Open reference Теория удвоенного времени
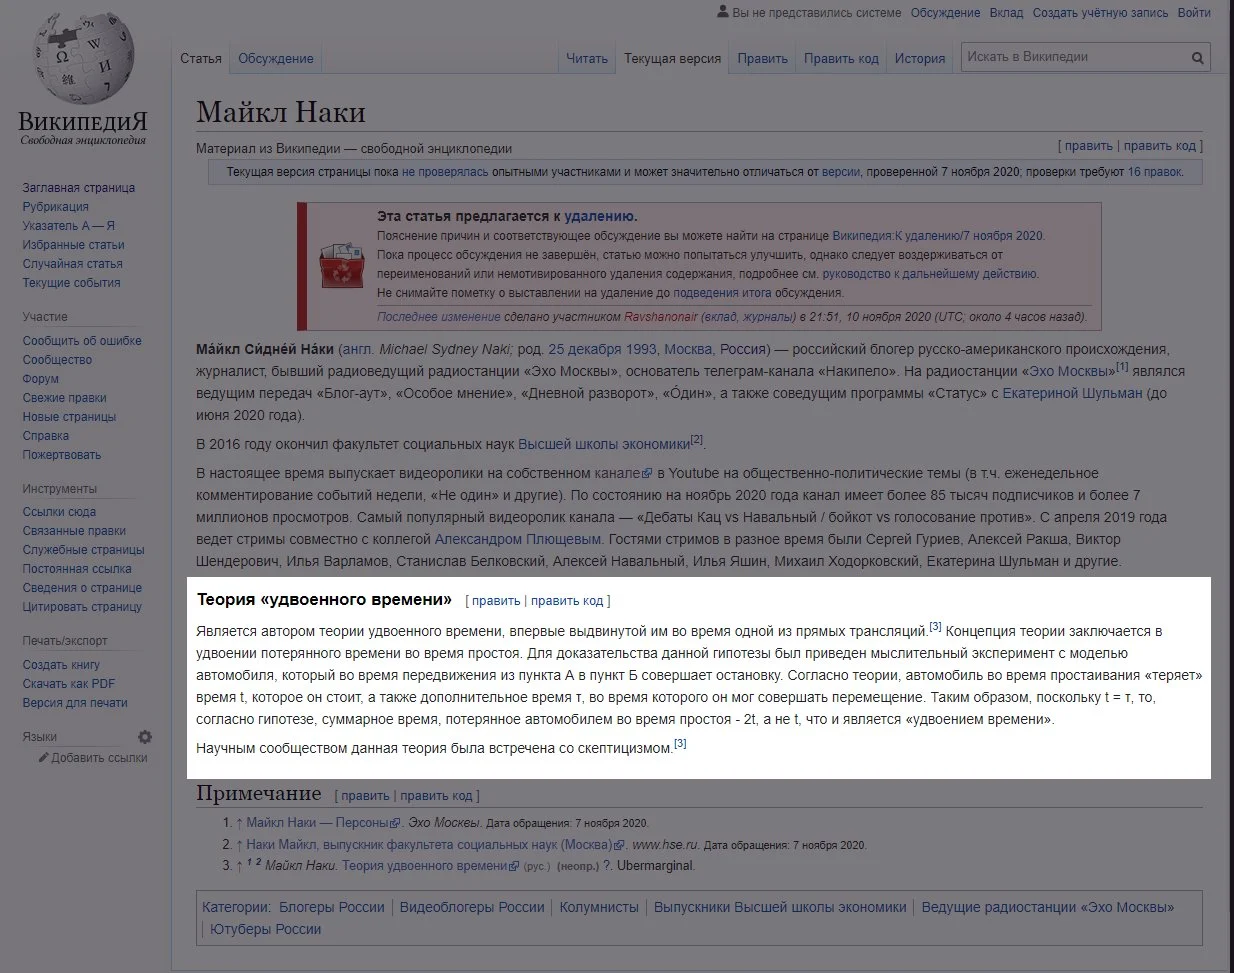Viewport: 1234px width, 973px height. pyautogui.click(x=425, y=866)
